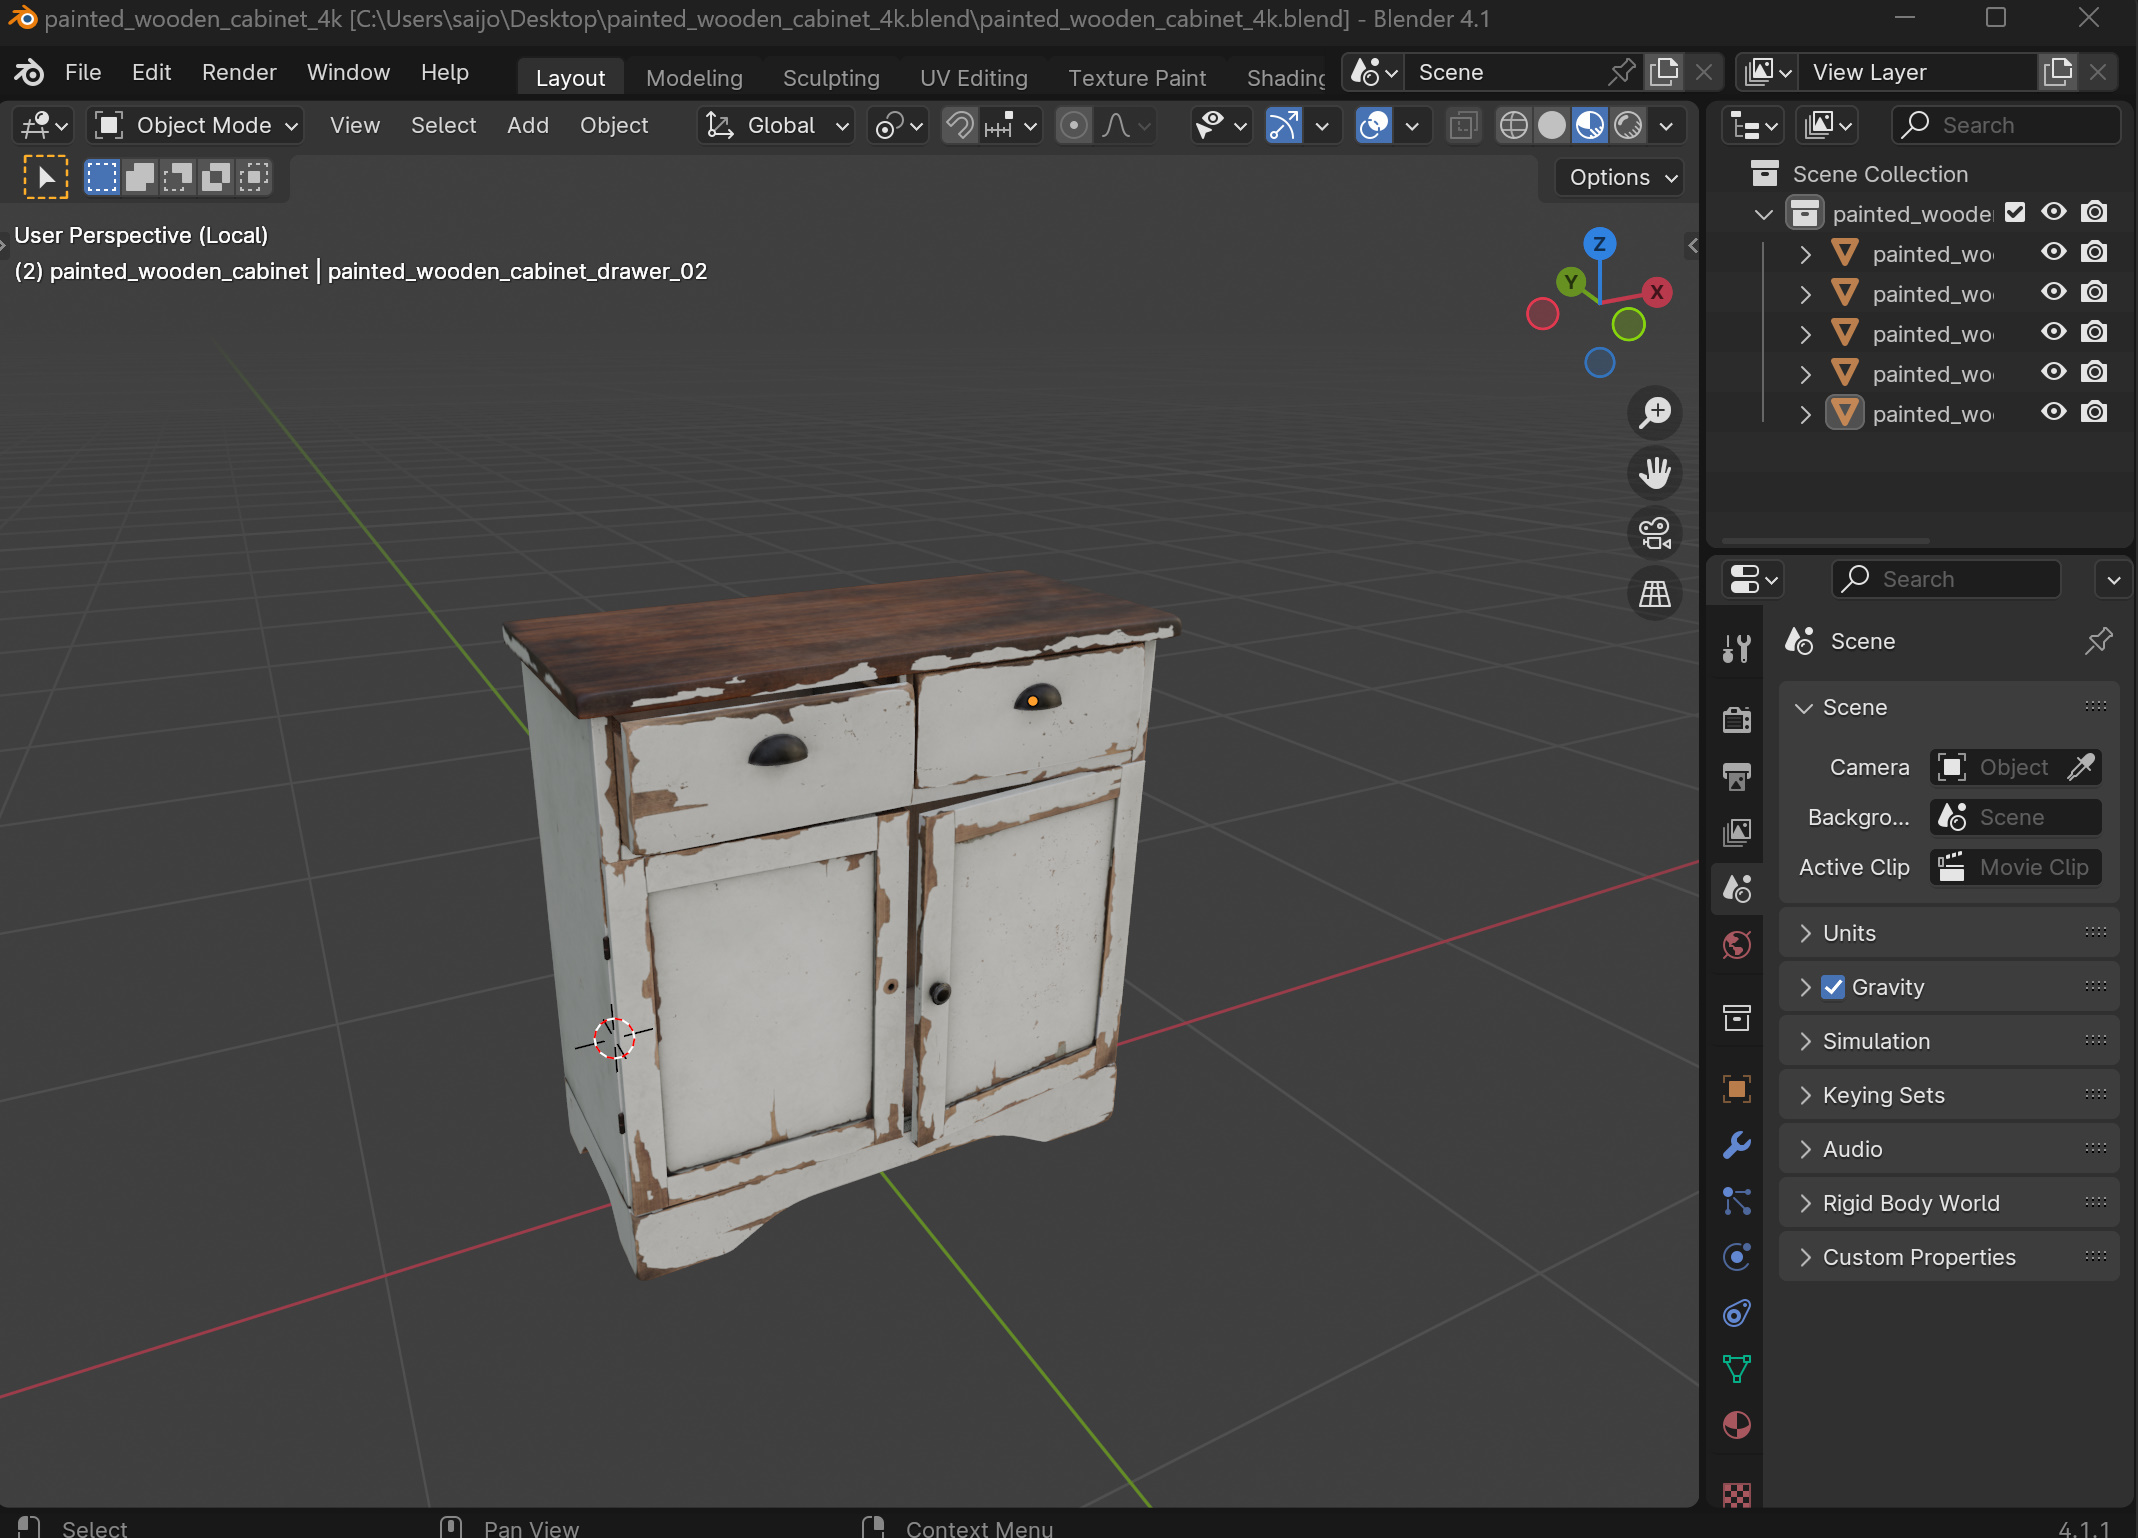Select wireframe viewport shading mode
Screen dimensions: 2138x1538
[1513, 125]
